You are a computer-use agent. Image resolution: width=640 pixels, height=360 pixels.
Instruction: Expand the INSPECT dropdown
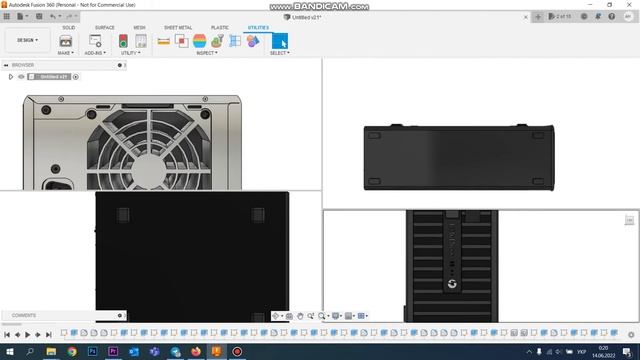(x=207, y=53)
